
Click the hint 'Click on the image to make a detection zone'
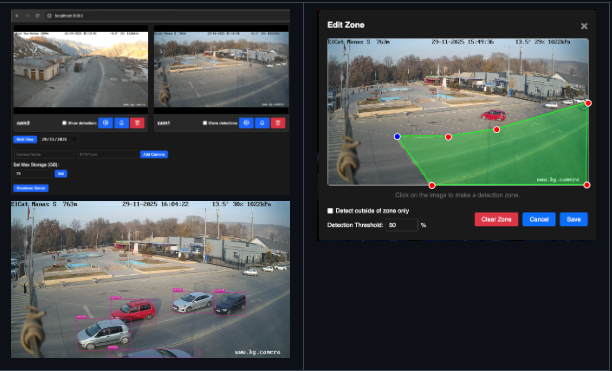click(x=457, y=195)
